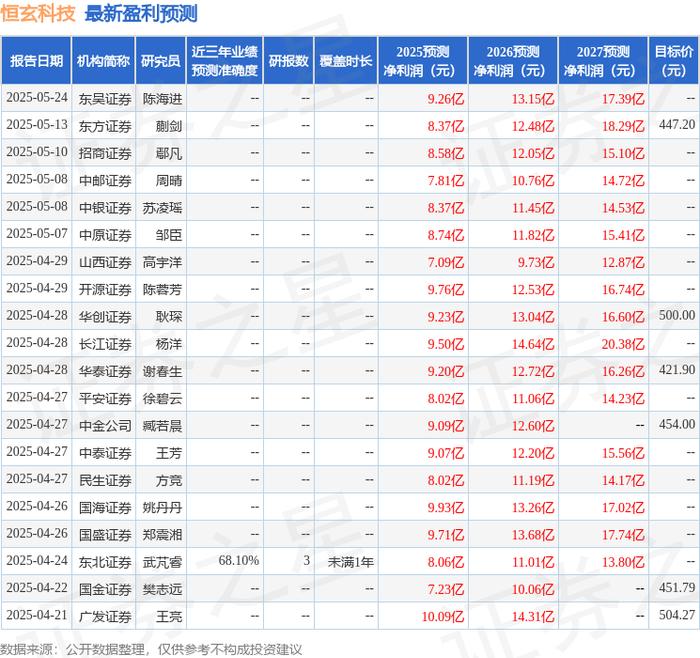Image resolution: width=700 pixels, height=658 pixels.
Task: Select institution 华泰证券
Action: point(105,371)
